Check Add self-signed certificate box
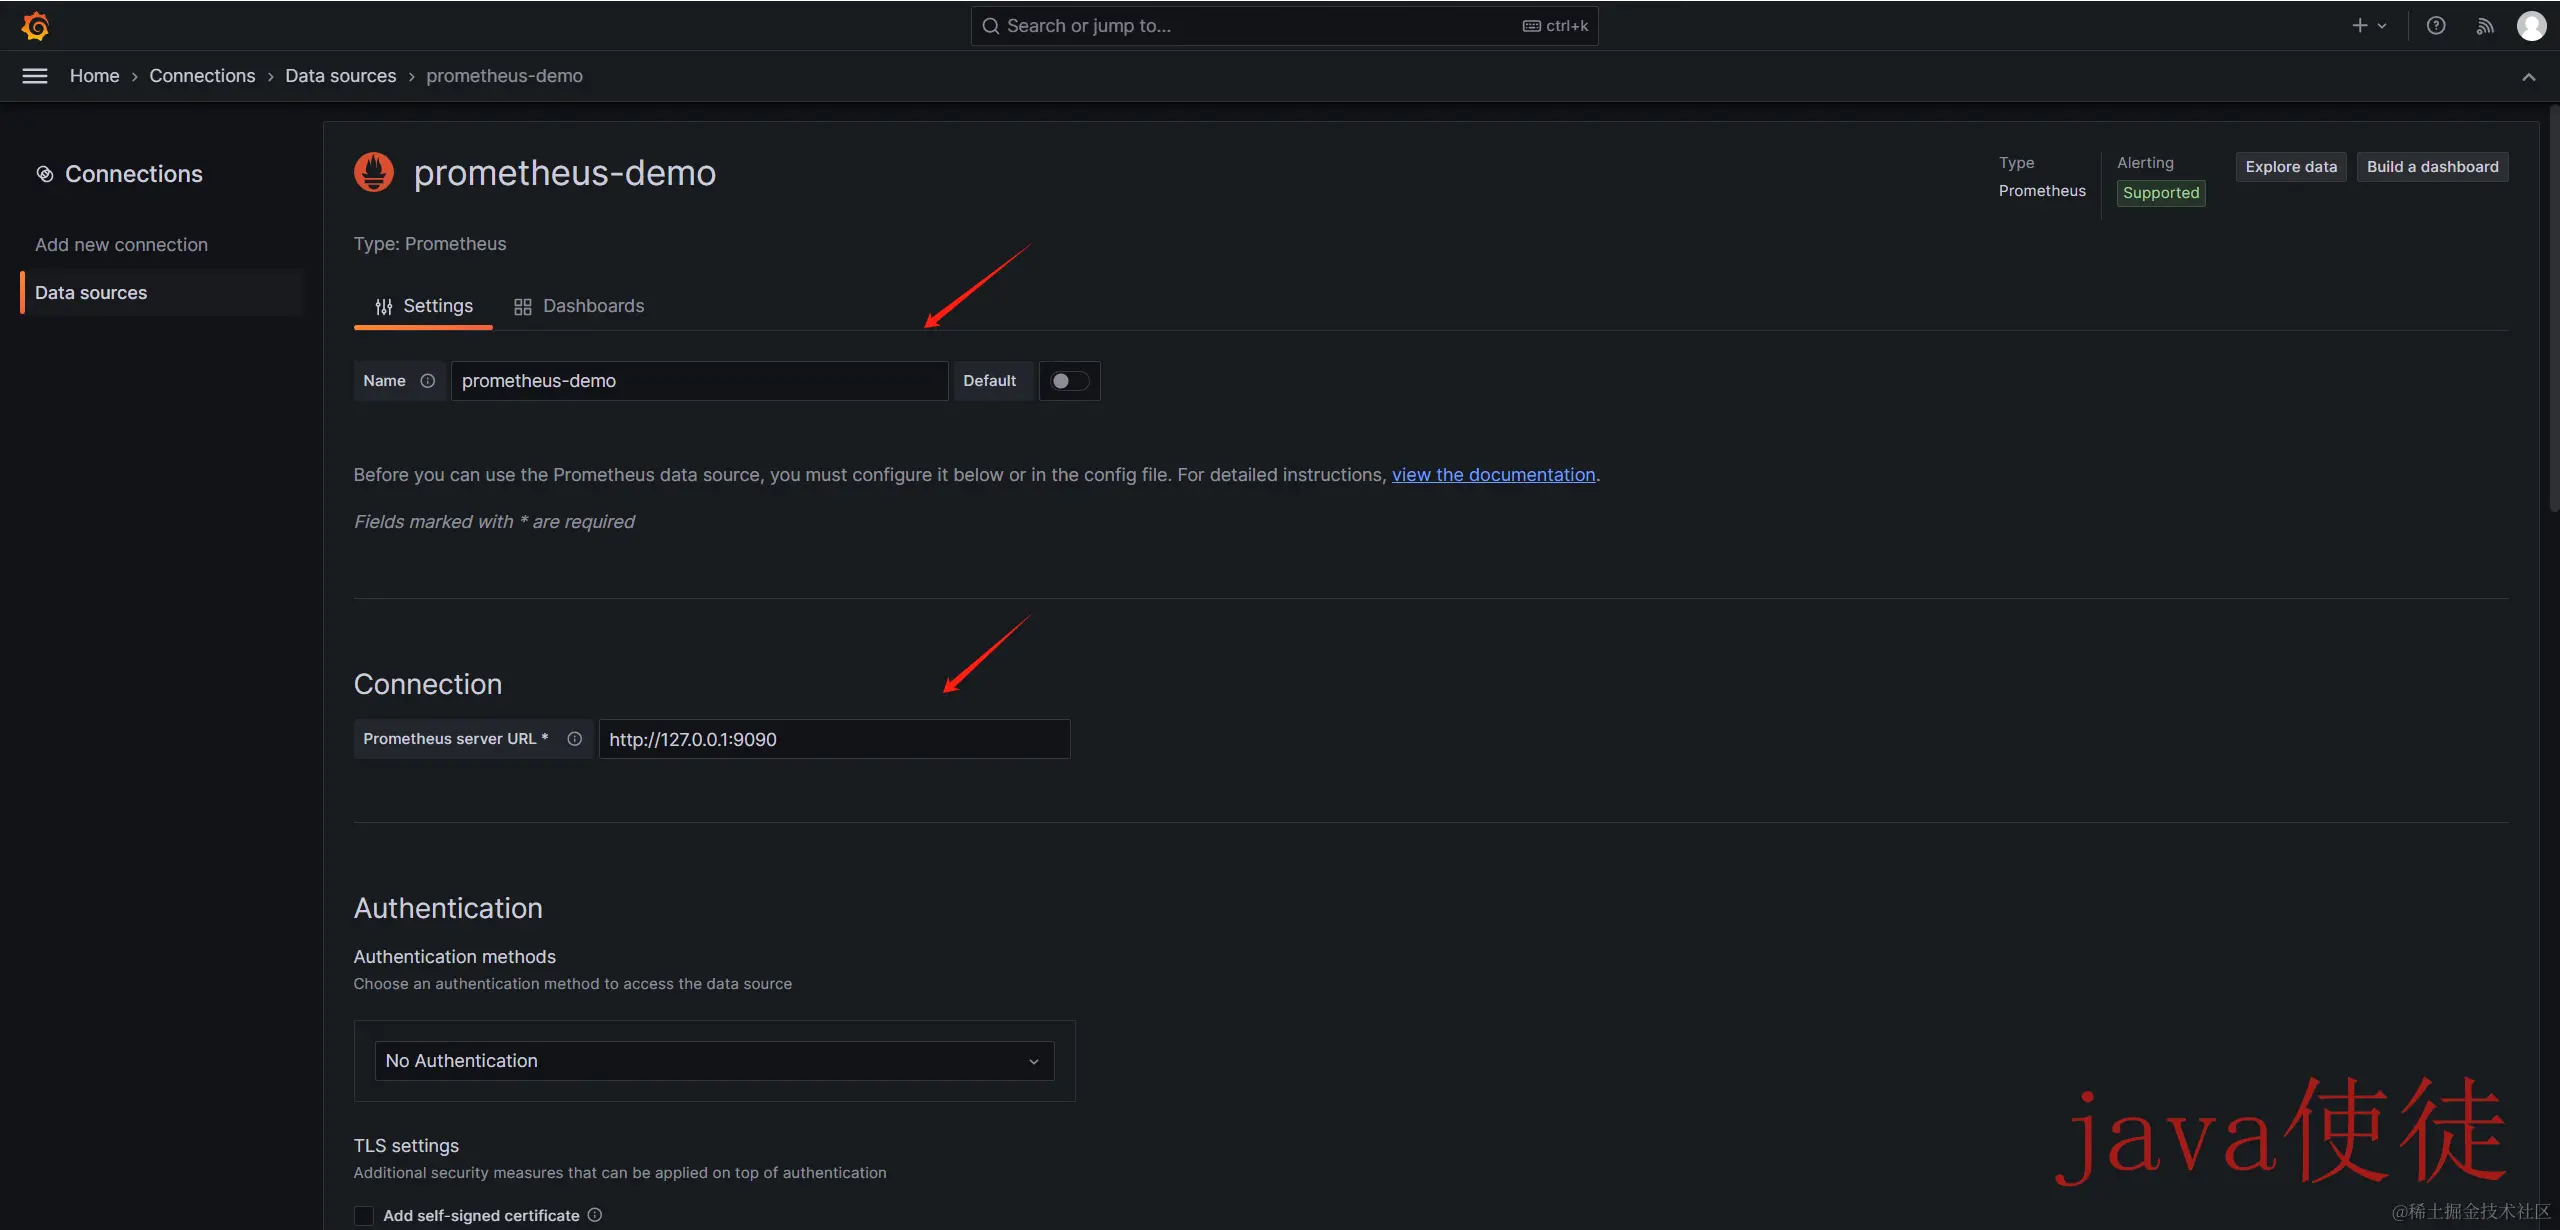Image resolution: width=2560 pixels, height=1230 pixels. click(364, 1215)
